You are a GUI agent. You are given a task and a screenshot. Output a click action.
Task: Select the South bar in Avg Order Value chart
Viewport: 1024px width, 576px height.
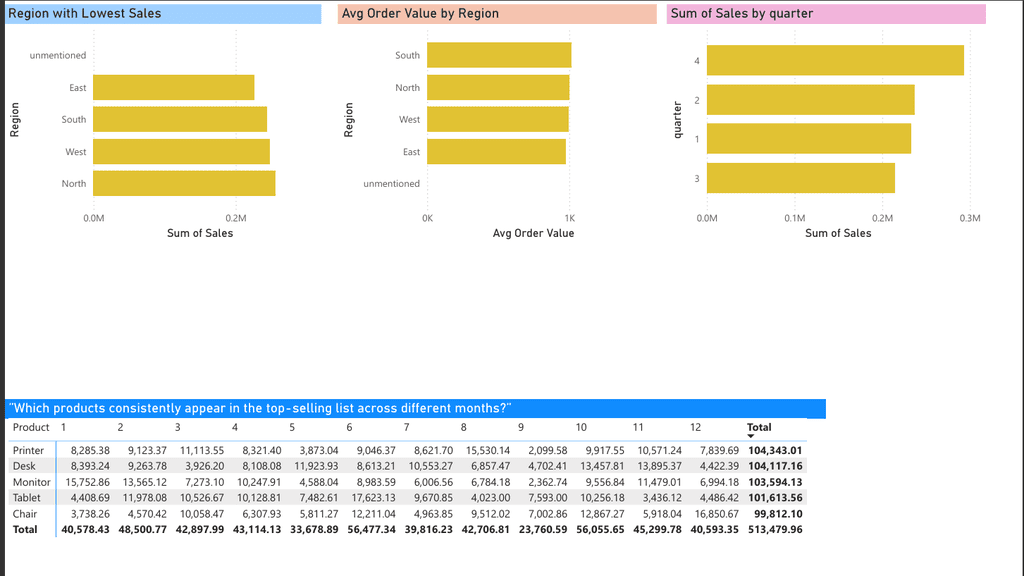click(x=498, y=55)
